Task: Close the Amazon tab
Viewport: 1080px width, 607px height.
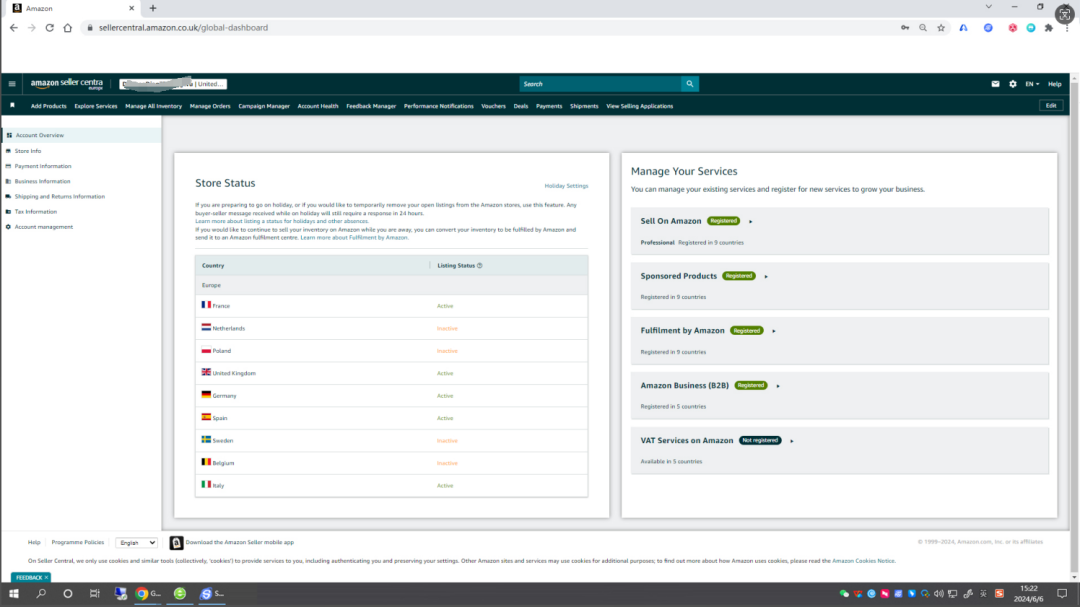Action: [x=132, y=8]
